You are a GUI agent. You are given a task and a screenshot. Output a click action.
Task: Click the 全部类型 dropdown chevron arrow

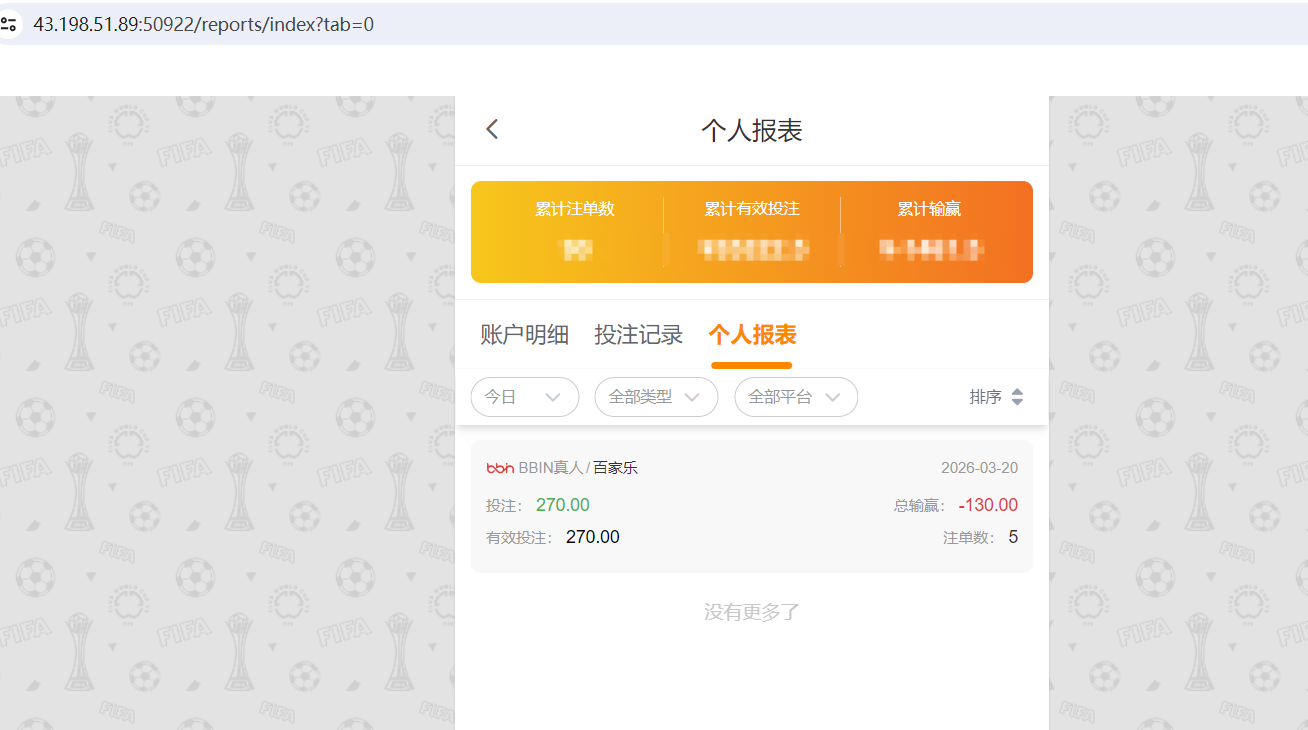pyautogui.click(x=694, y=397)
